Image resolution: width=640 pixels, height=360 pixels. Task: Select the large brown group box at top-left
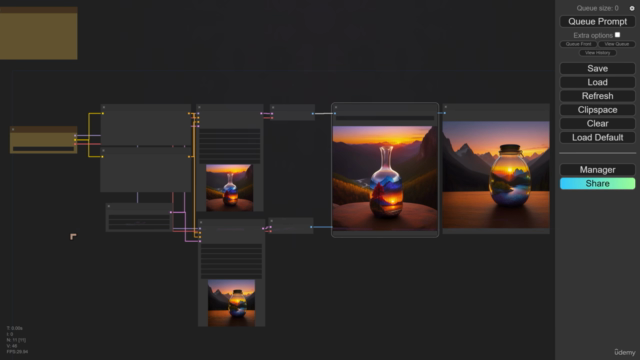(x=38, y=33)
